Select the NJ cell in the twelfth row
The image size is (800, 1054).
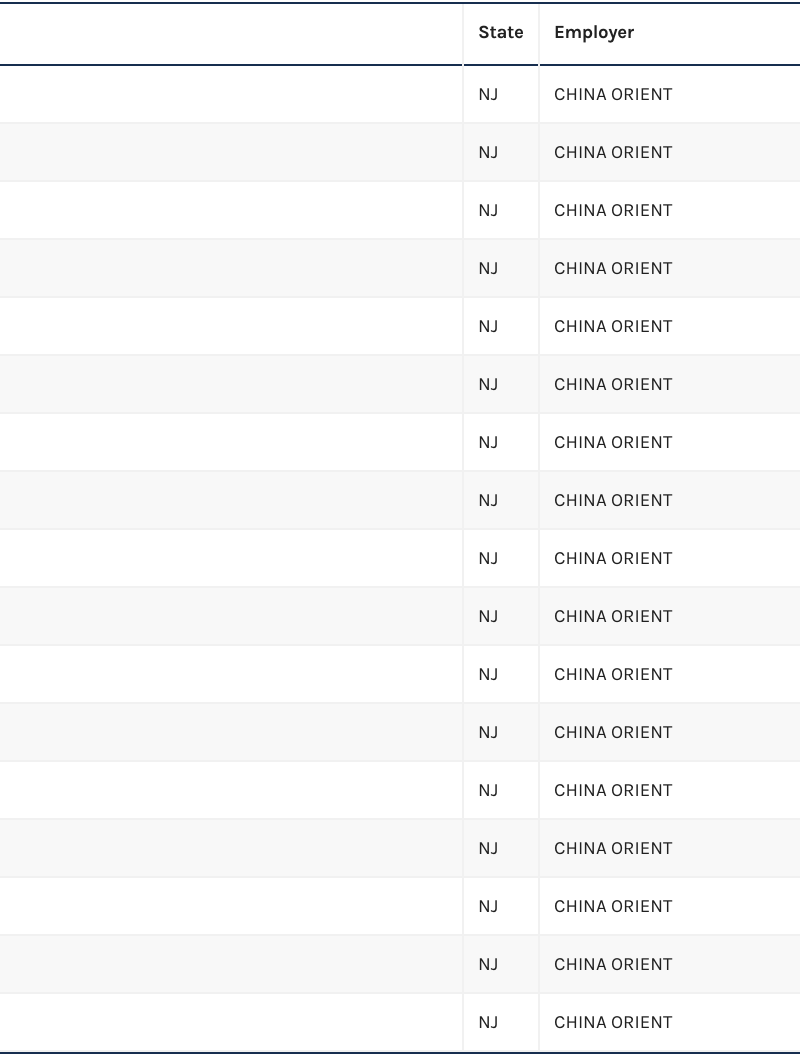tap(488, 733)
